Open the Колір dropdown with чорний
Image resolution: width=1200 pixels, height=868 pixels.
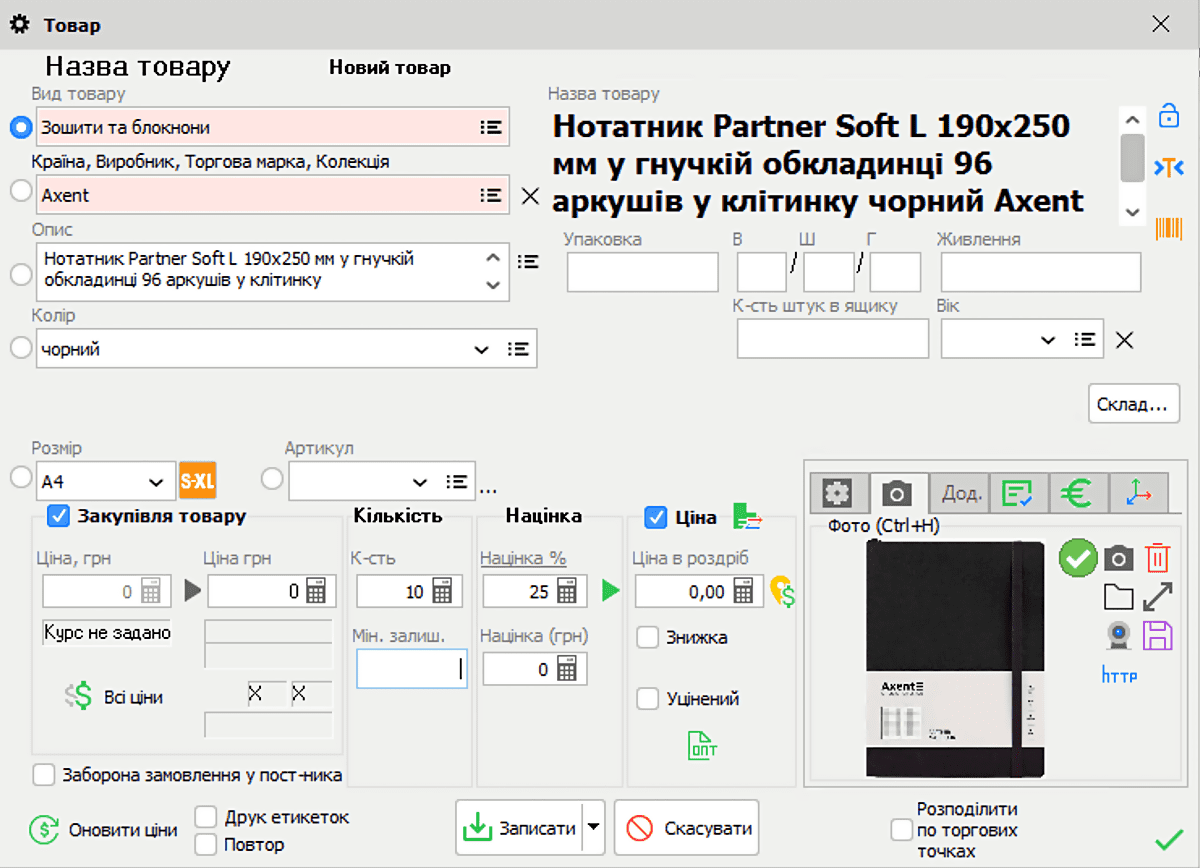481,349
